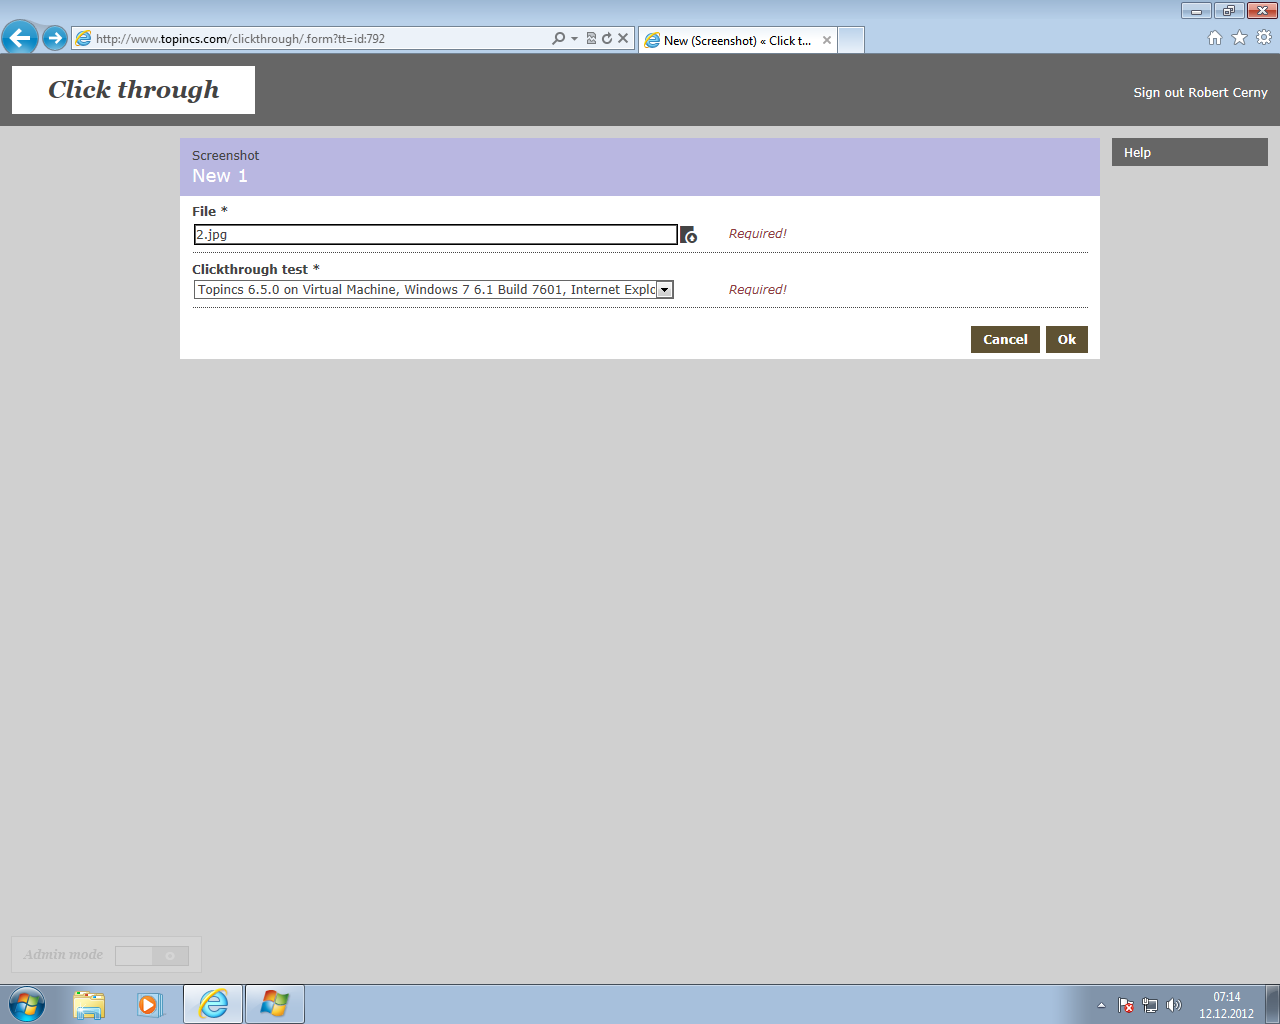Click the search magnifier in the address bar
This screenshot has height=1024, width=1280.
[558, 39]
